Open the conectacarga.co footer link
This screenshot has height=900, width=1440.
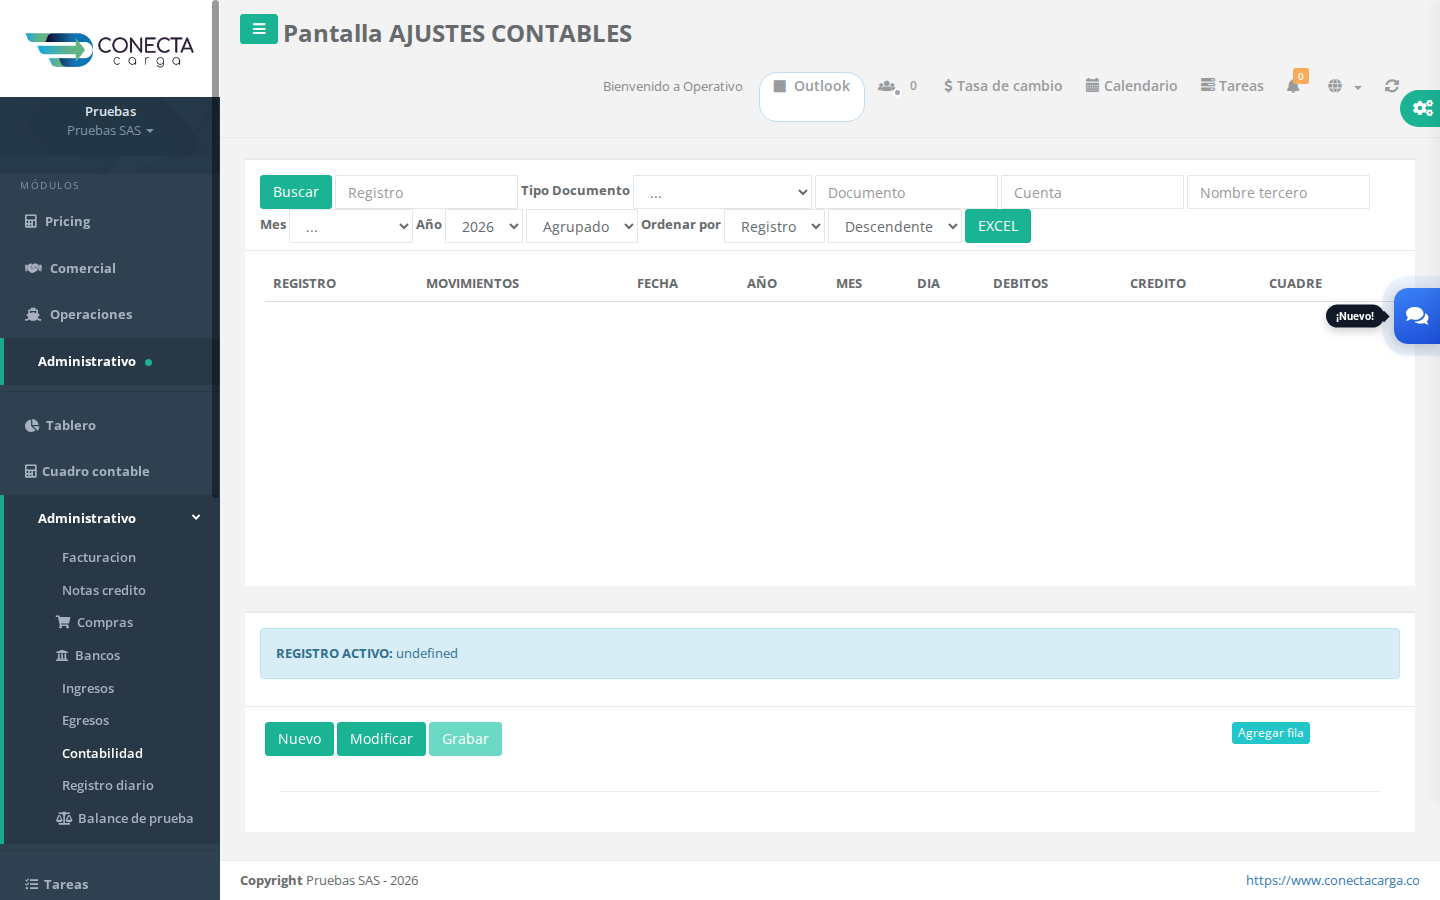[x=1332, y=880]
